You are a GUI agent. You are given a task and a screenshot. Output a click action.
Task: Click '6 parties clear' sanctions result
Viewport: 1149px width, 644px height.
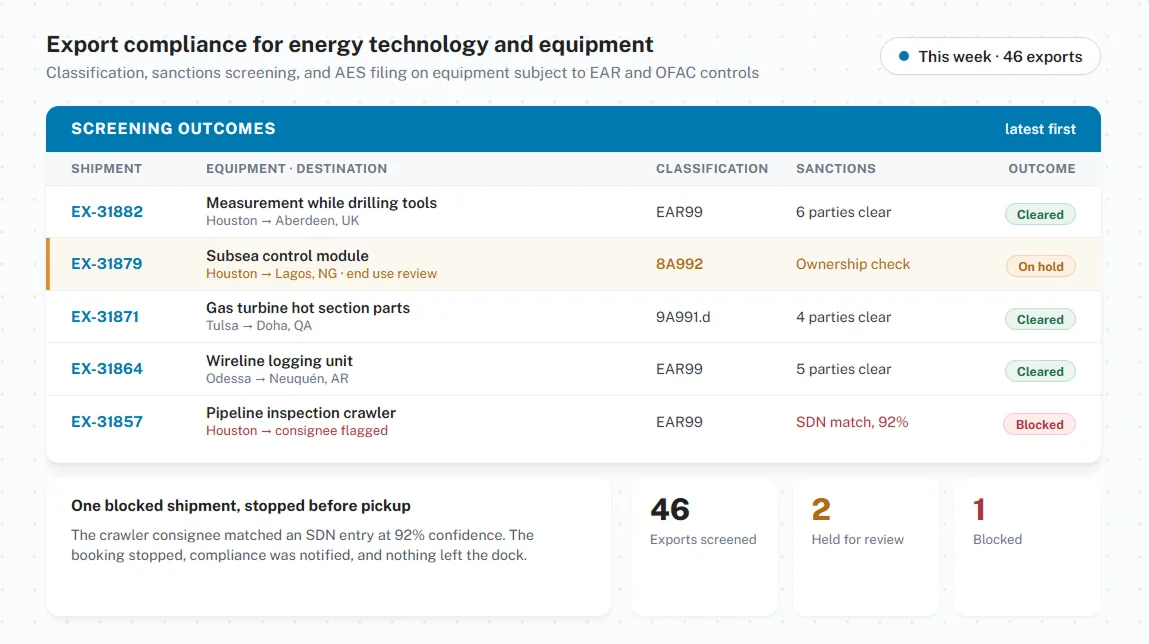pos(843,212)
